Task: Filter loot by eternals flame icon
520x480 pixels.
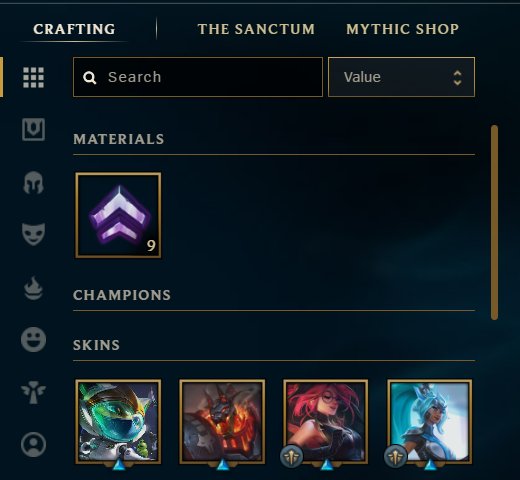Action: click(33, 288)
